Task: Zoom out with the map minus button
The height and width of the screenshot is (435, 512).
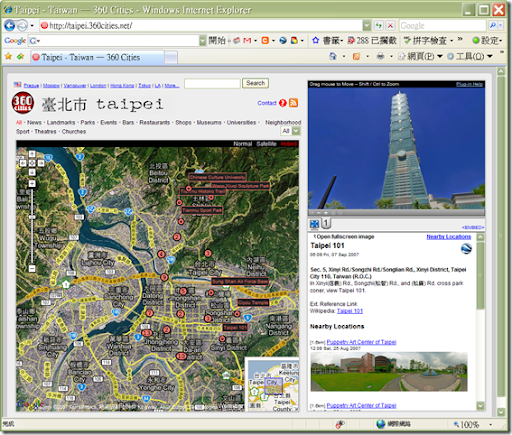Action: pos(32,268)
